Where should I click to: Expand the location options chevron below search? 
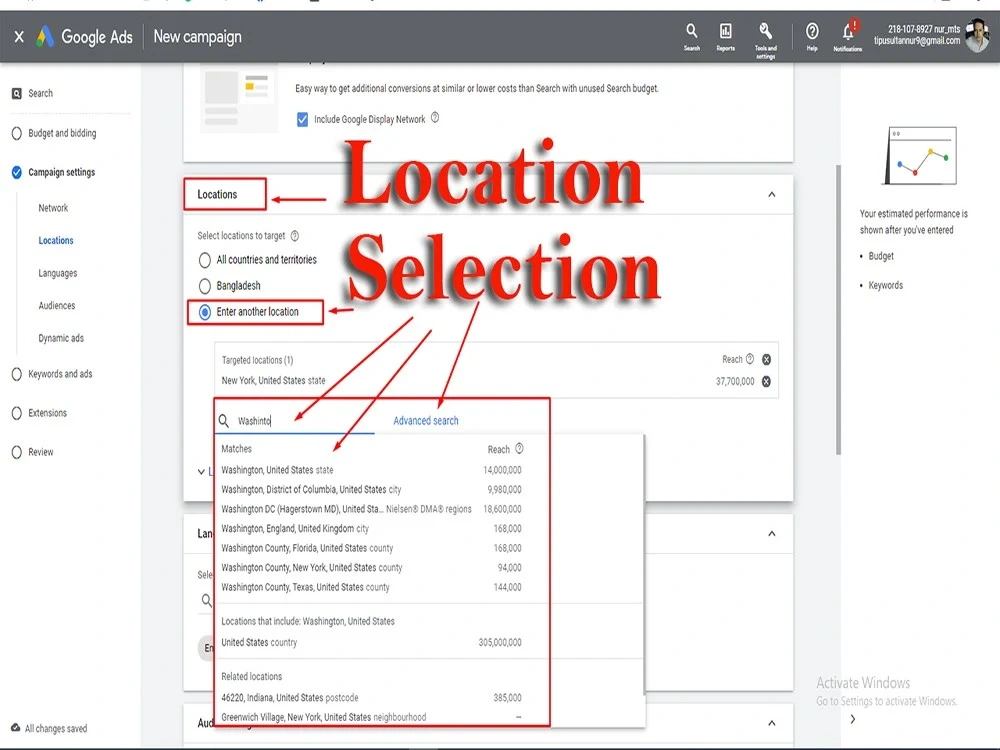point(202,472)
